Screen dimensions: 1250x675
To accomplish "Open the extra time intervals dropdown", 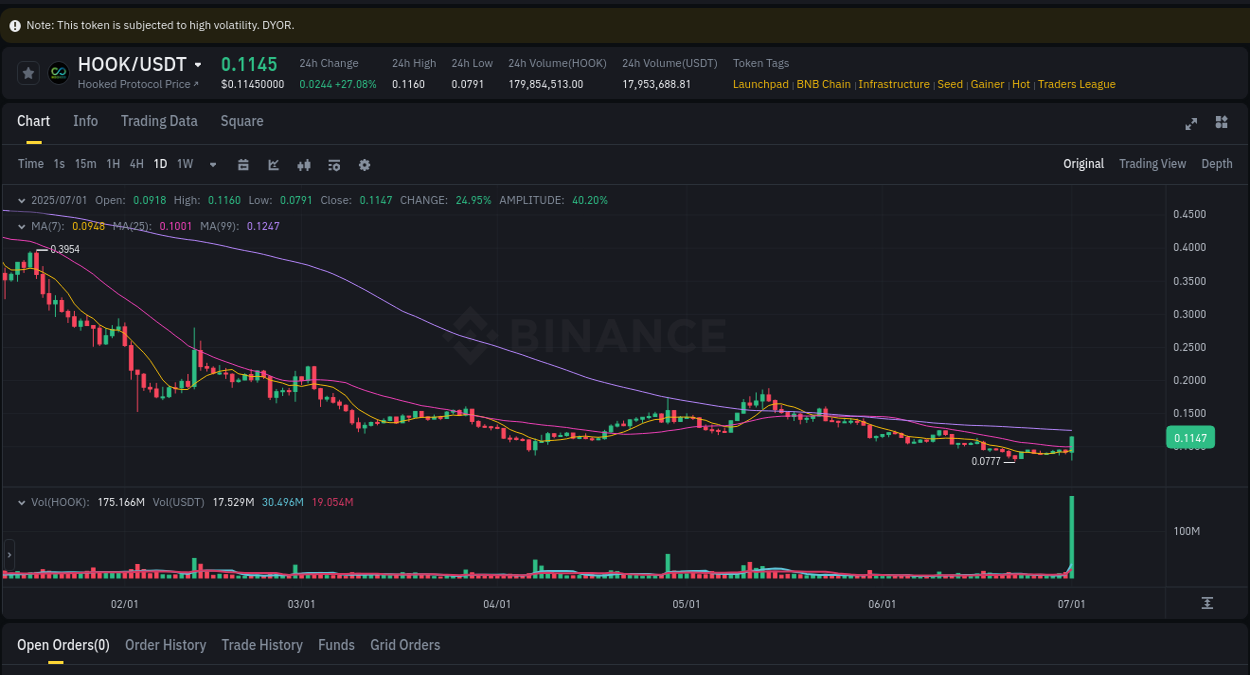I will click(x=212, y=164).
